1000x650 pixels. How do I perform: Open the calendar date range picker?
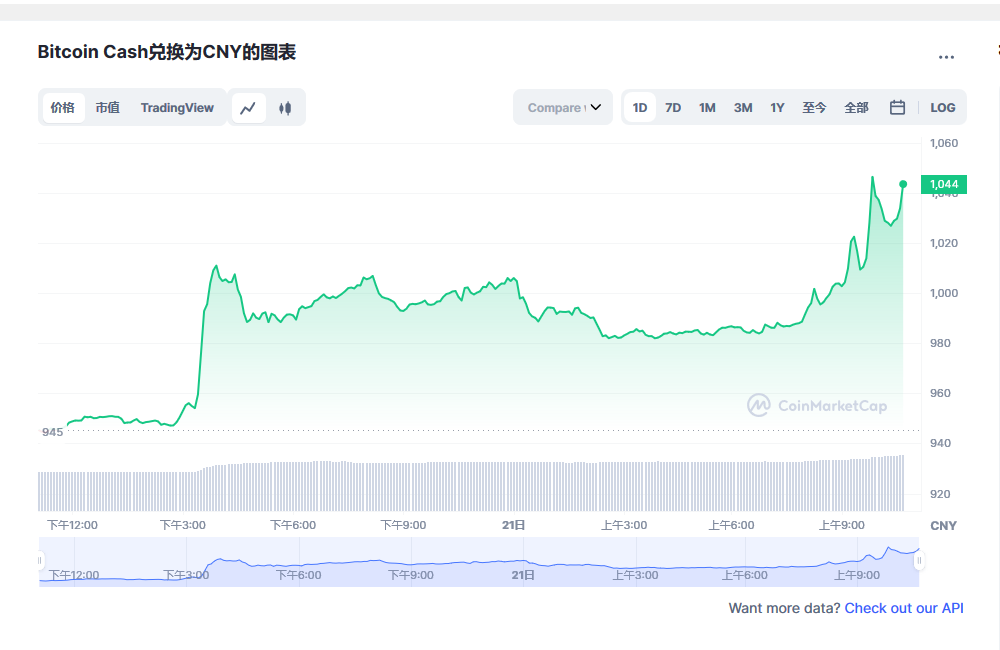897,107
